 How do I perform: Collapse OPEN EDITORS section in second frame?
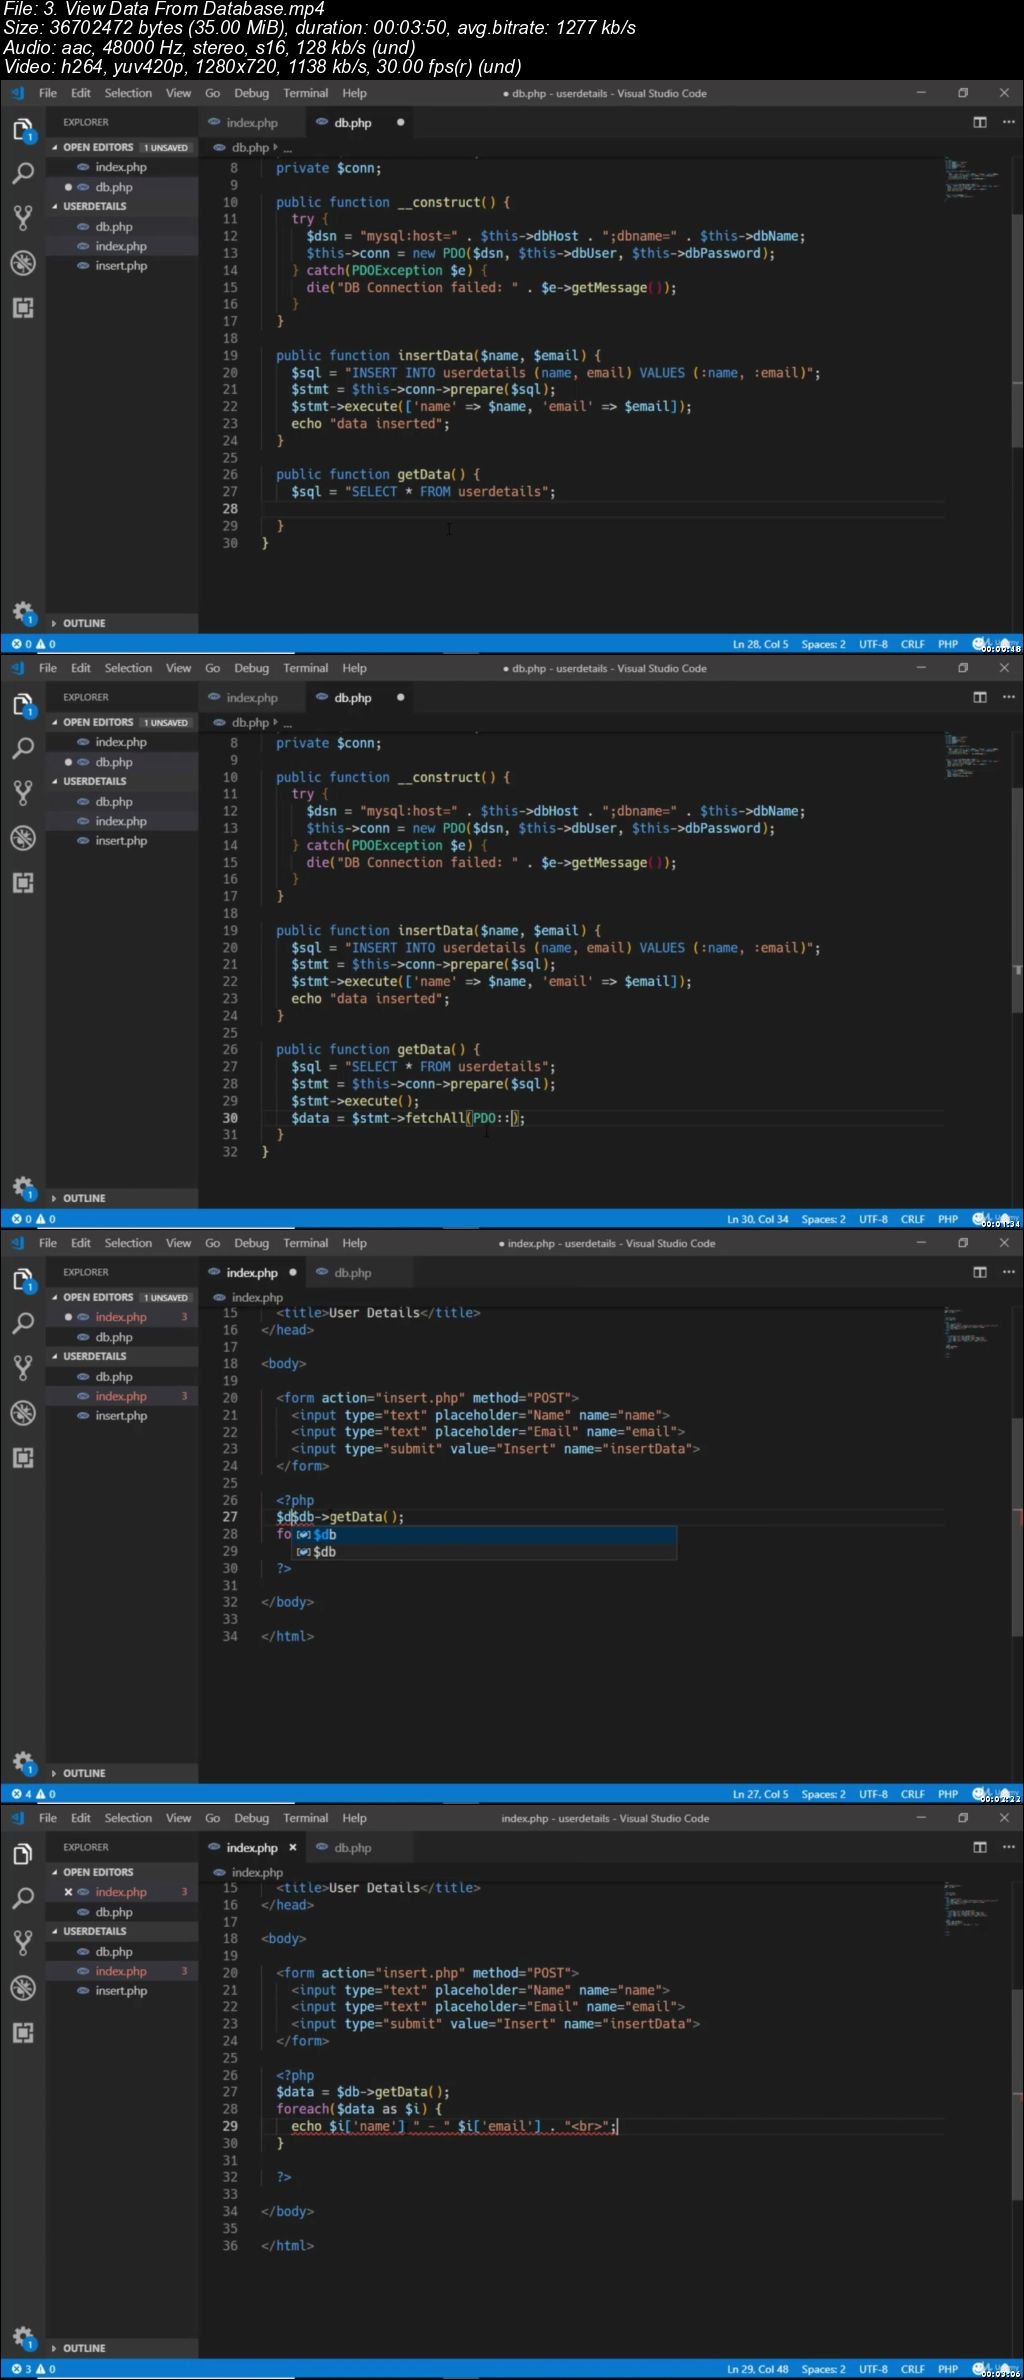98,722
